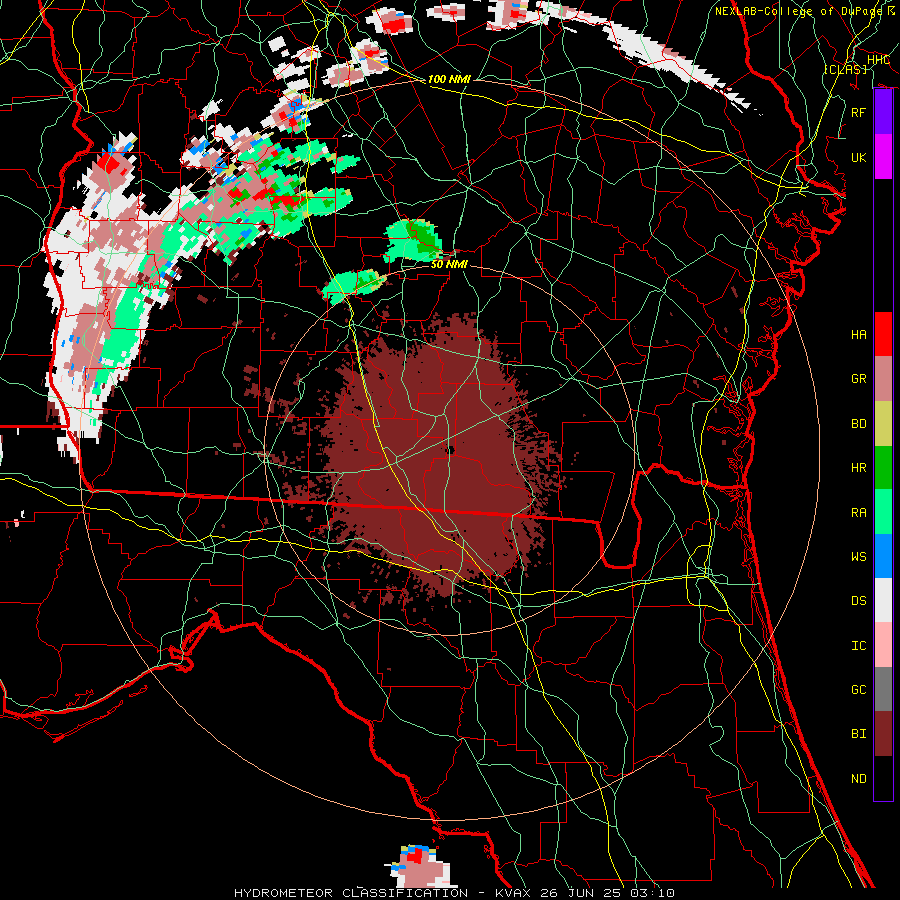The image size is (900, 900).
Task: Click the "WS" legend label
Action: pos(859,556)
